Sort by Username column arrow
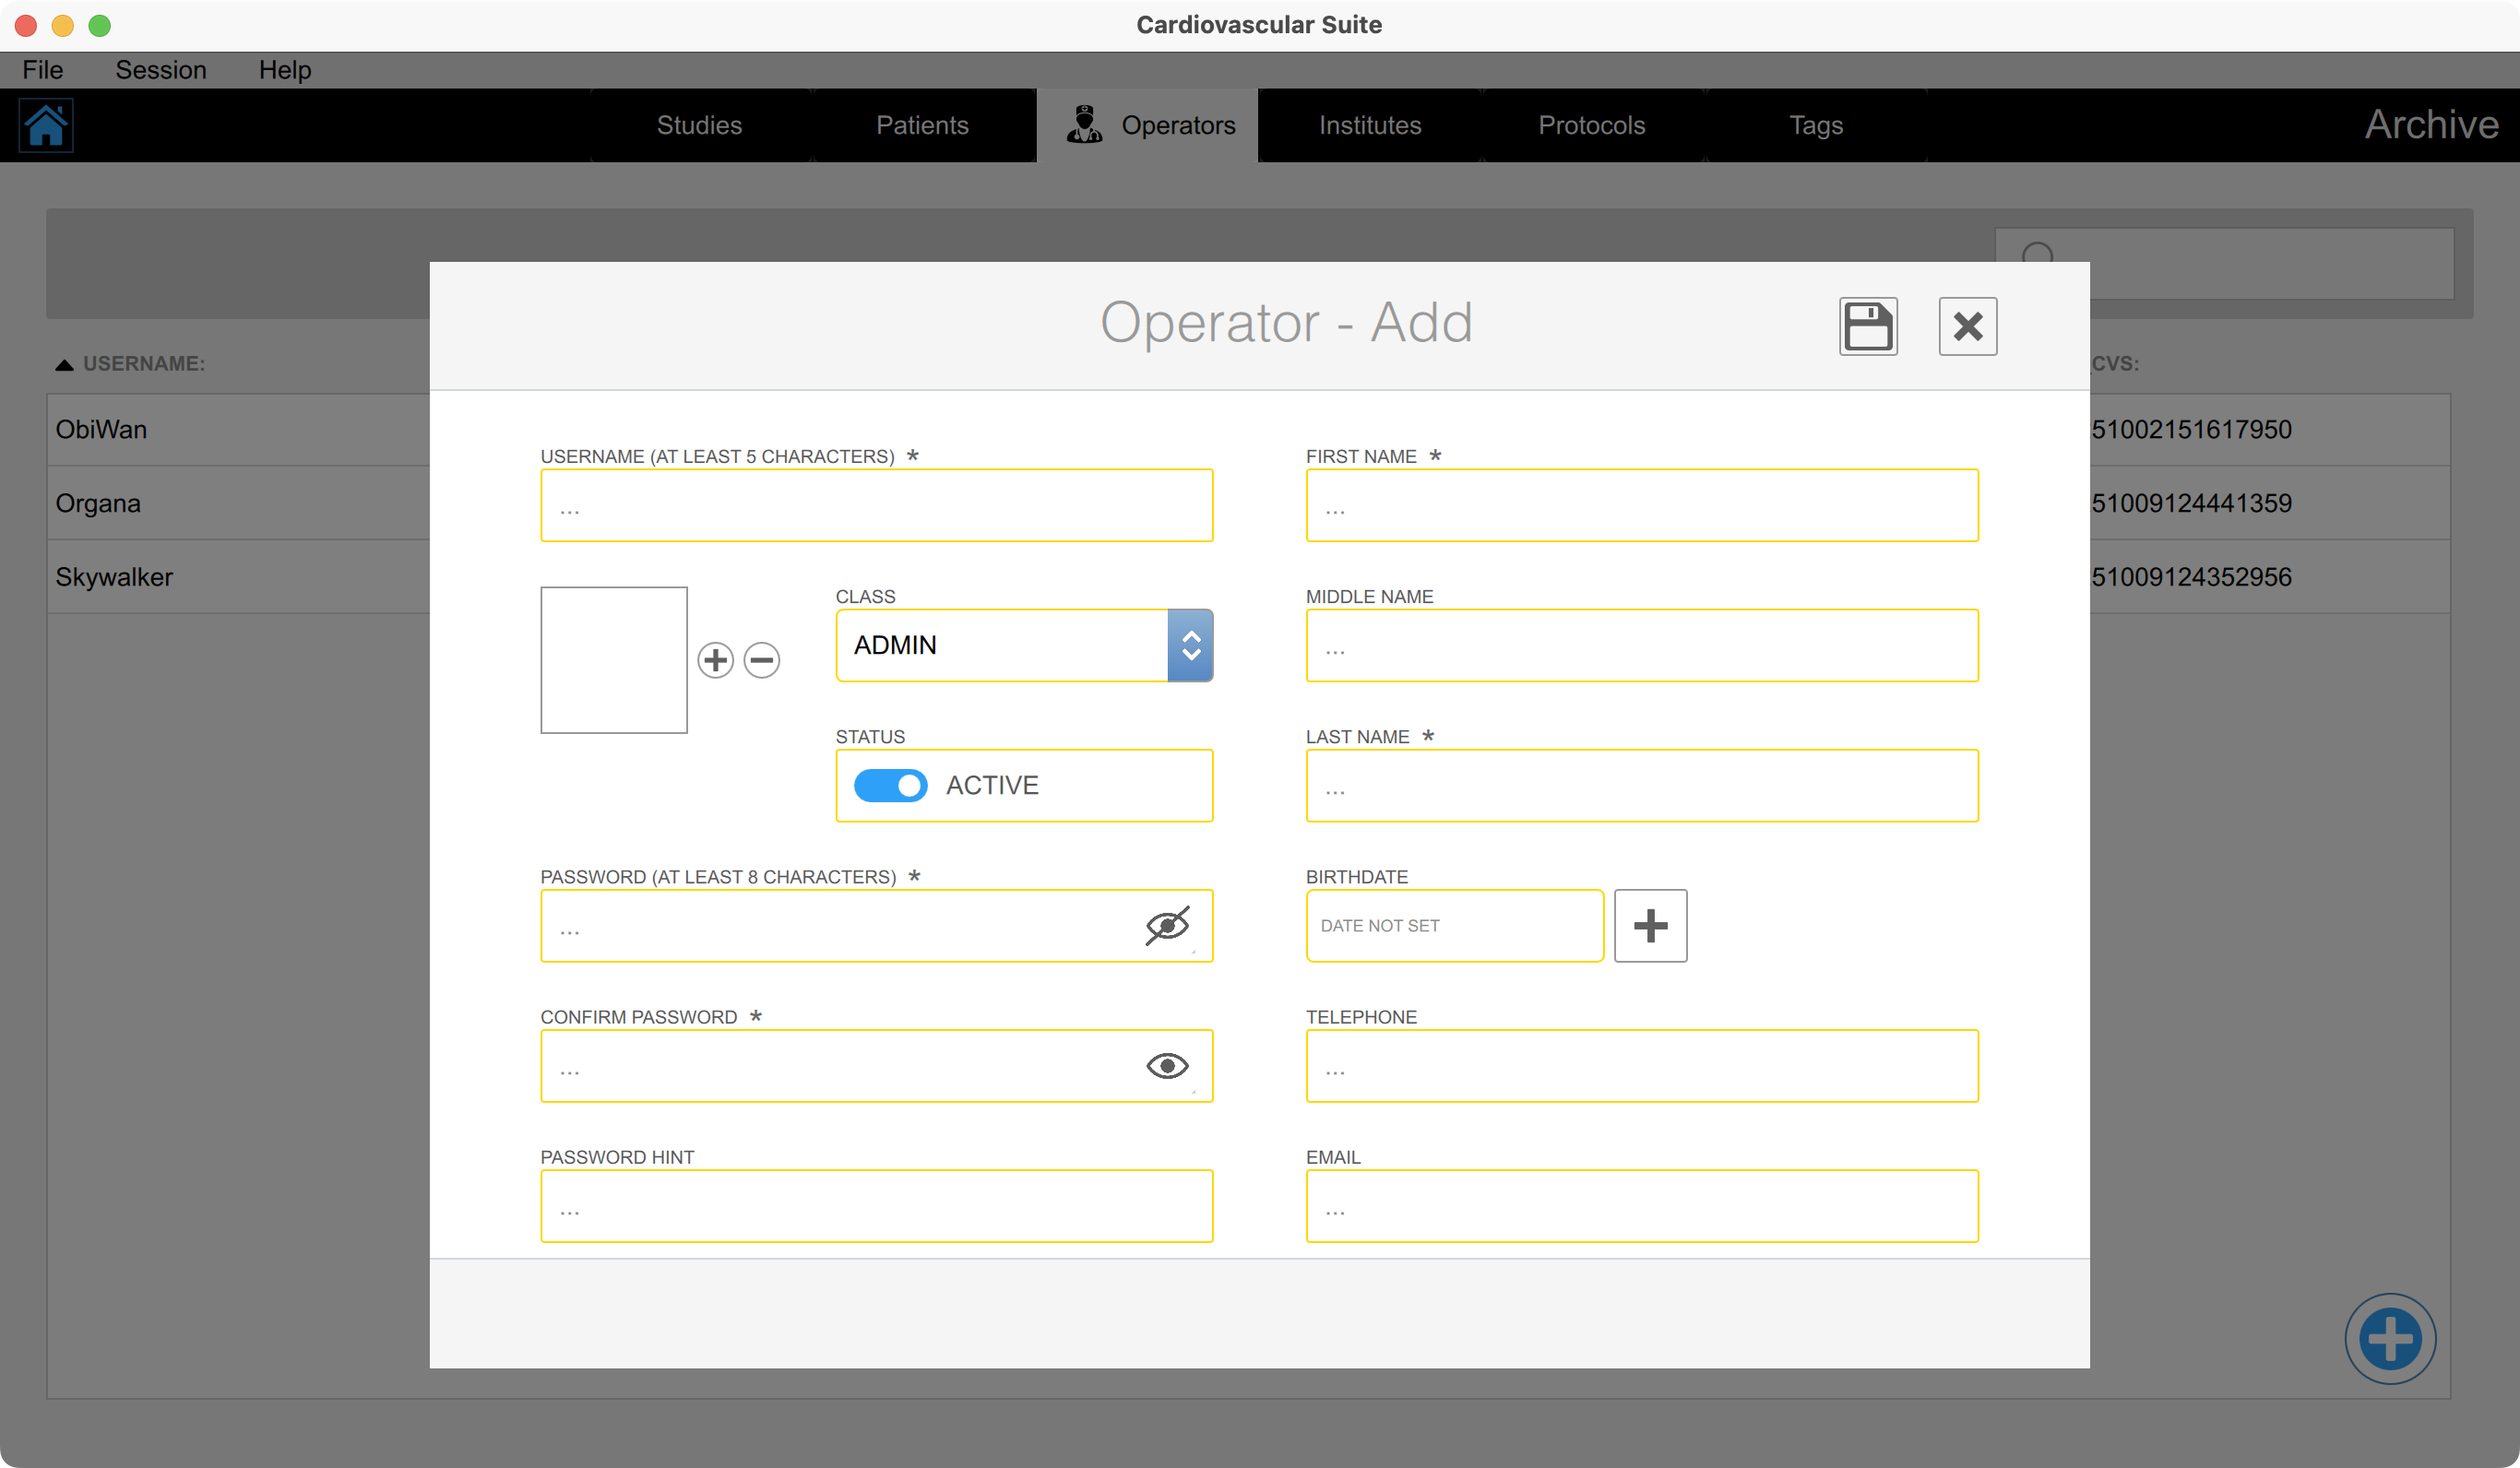Viewport: 2520px width, 1468px height. tap(64, 364)
